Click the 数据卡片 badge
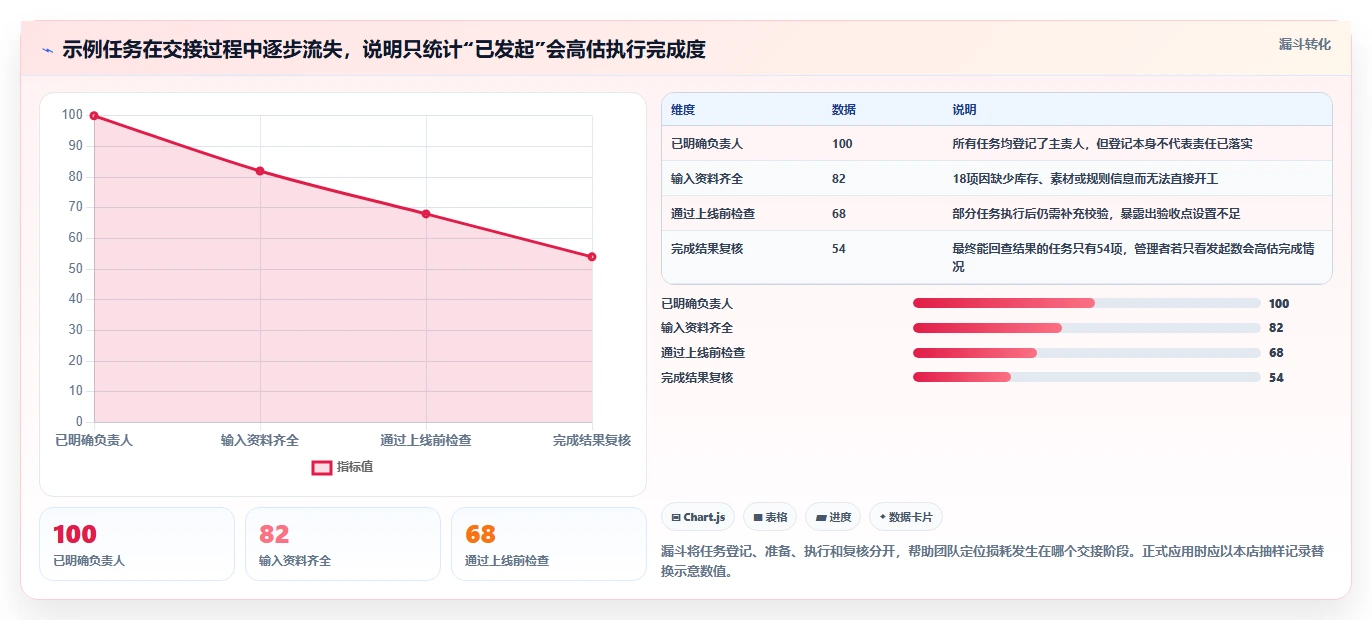This screenshot has height=620, width=1372. point(906,517)
